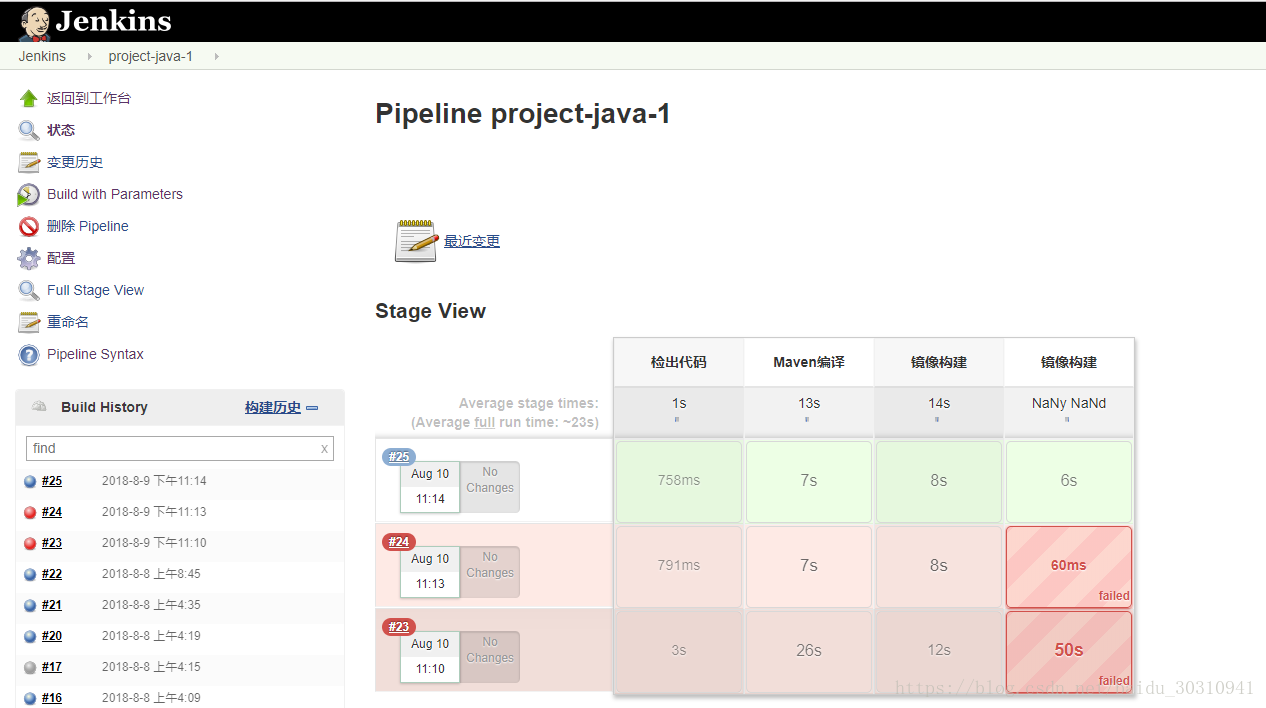The height and width of the screenshot is (708, 1266).
Task: Click the Jenkins butler logo icon
Action: click(34, 22)
